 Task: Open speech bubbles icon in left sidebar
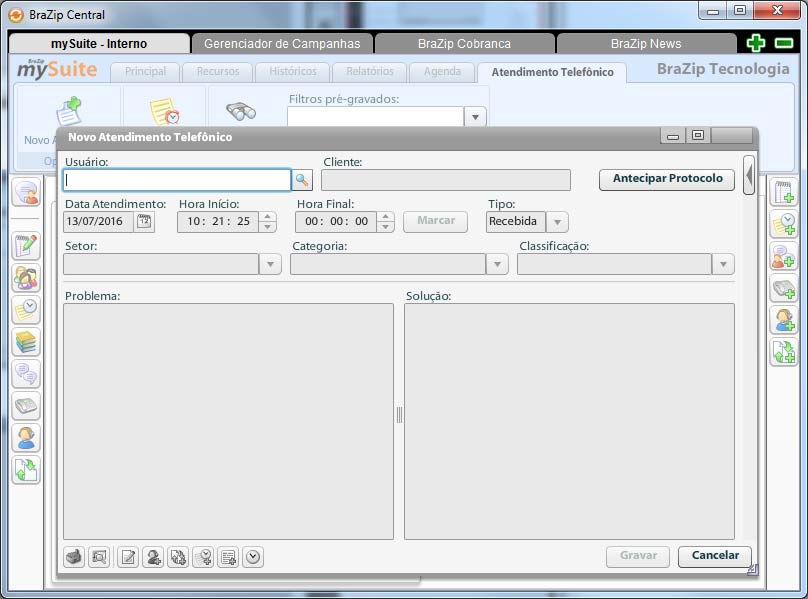coord(26,374)
